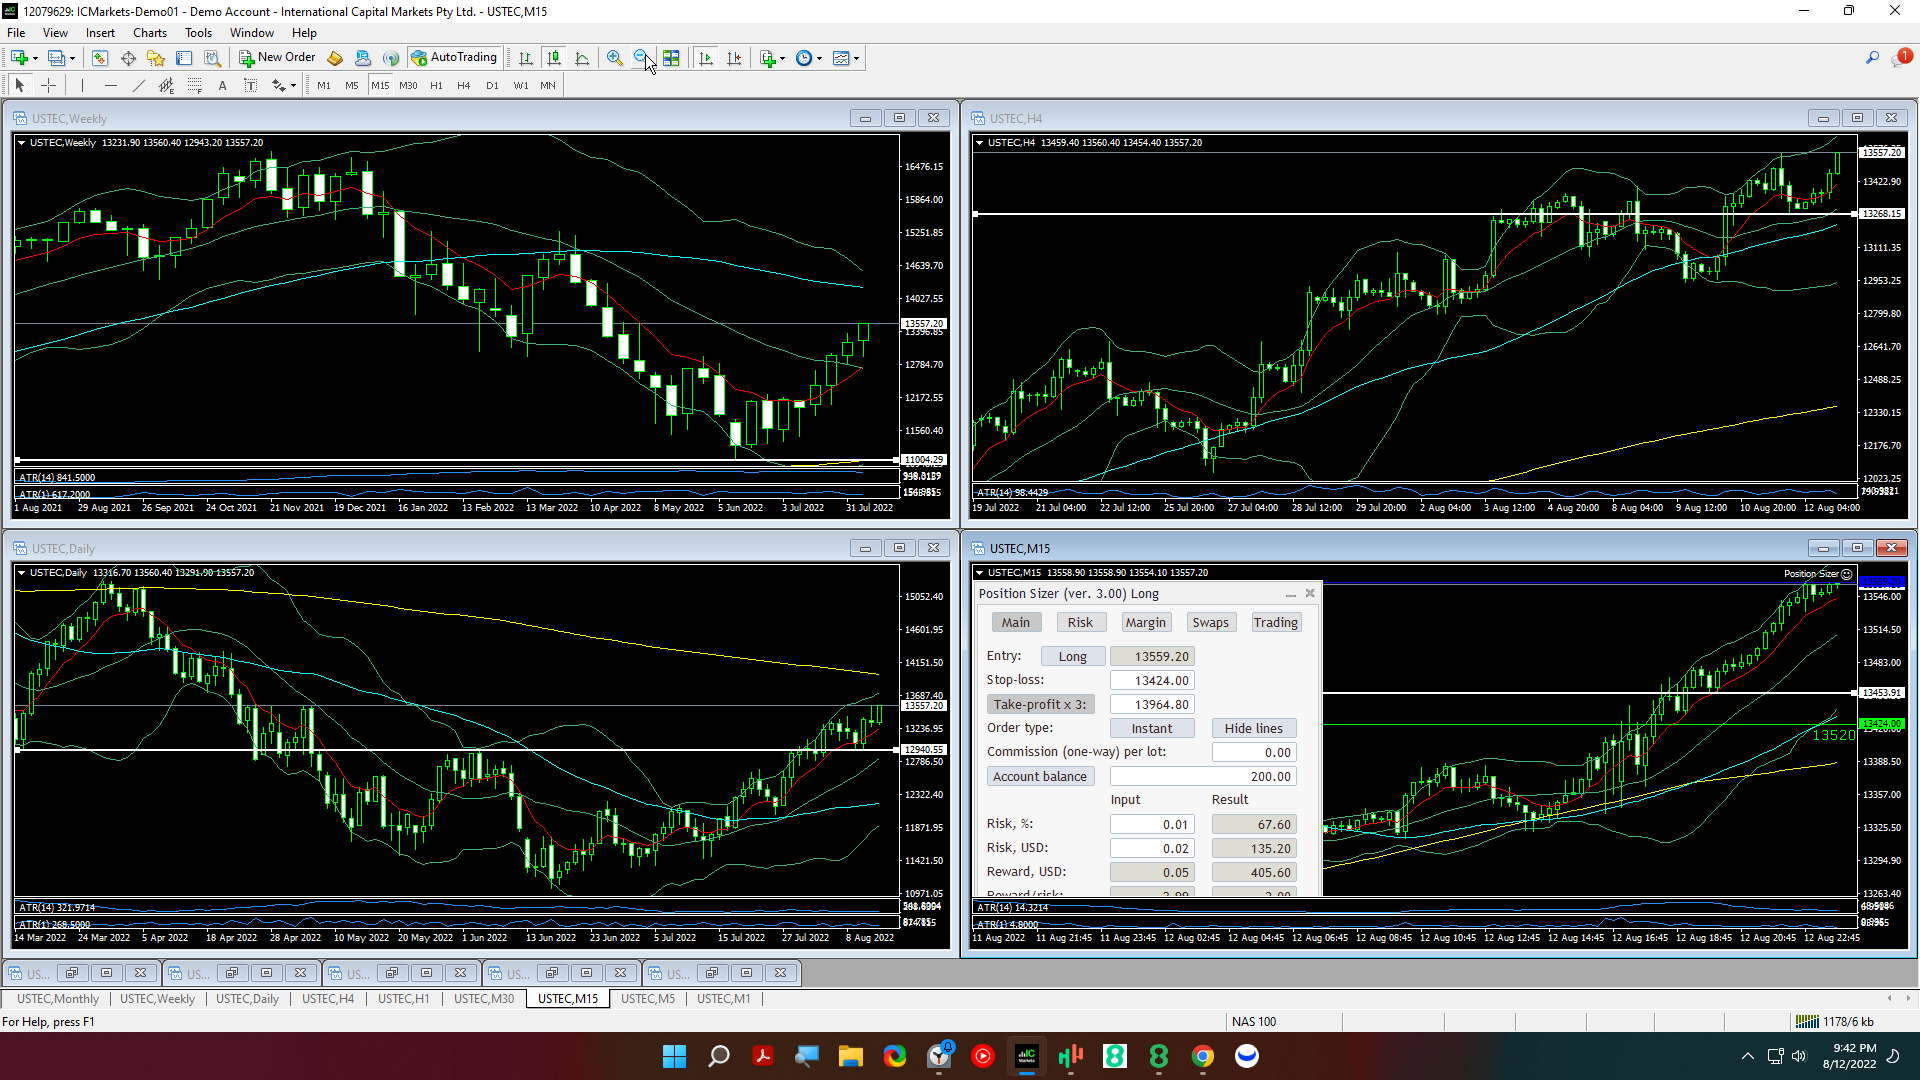Click the Account balance button

[1039, 776]
